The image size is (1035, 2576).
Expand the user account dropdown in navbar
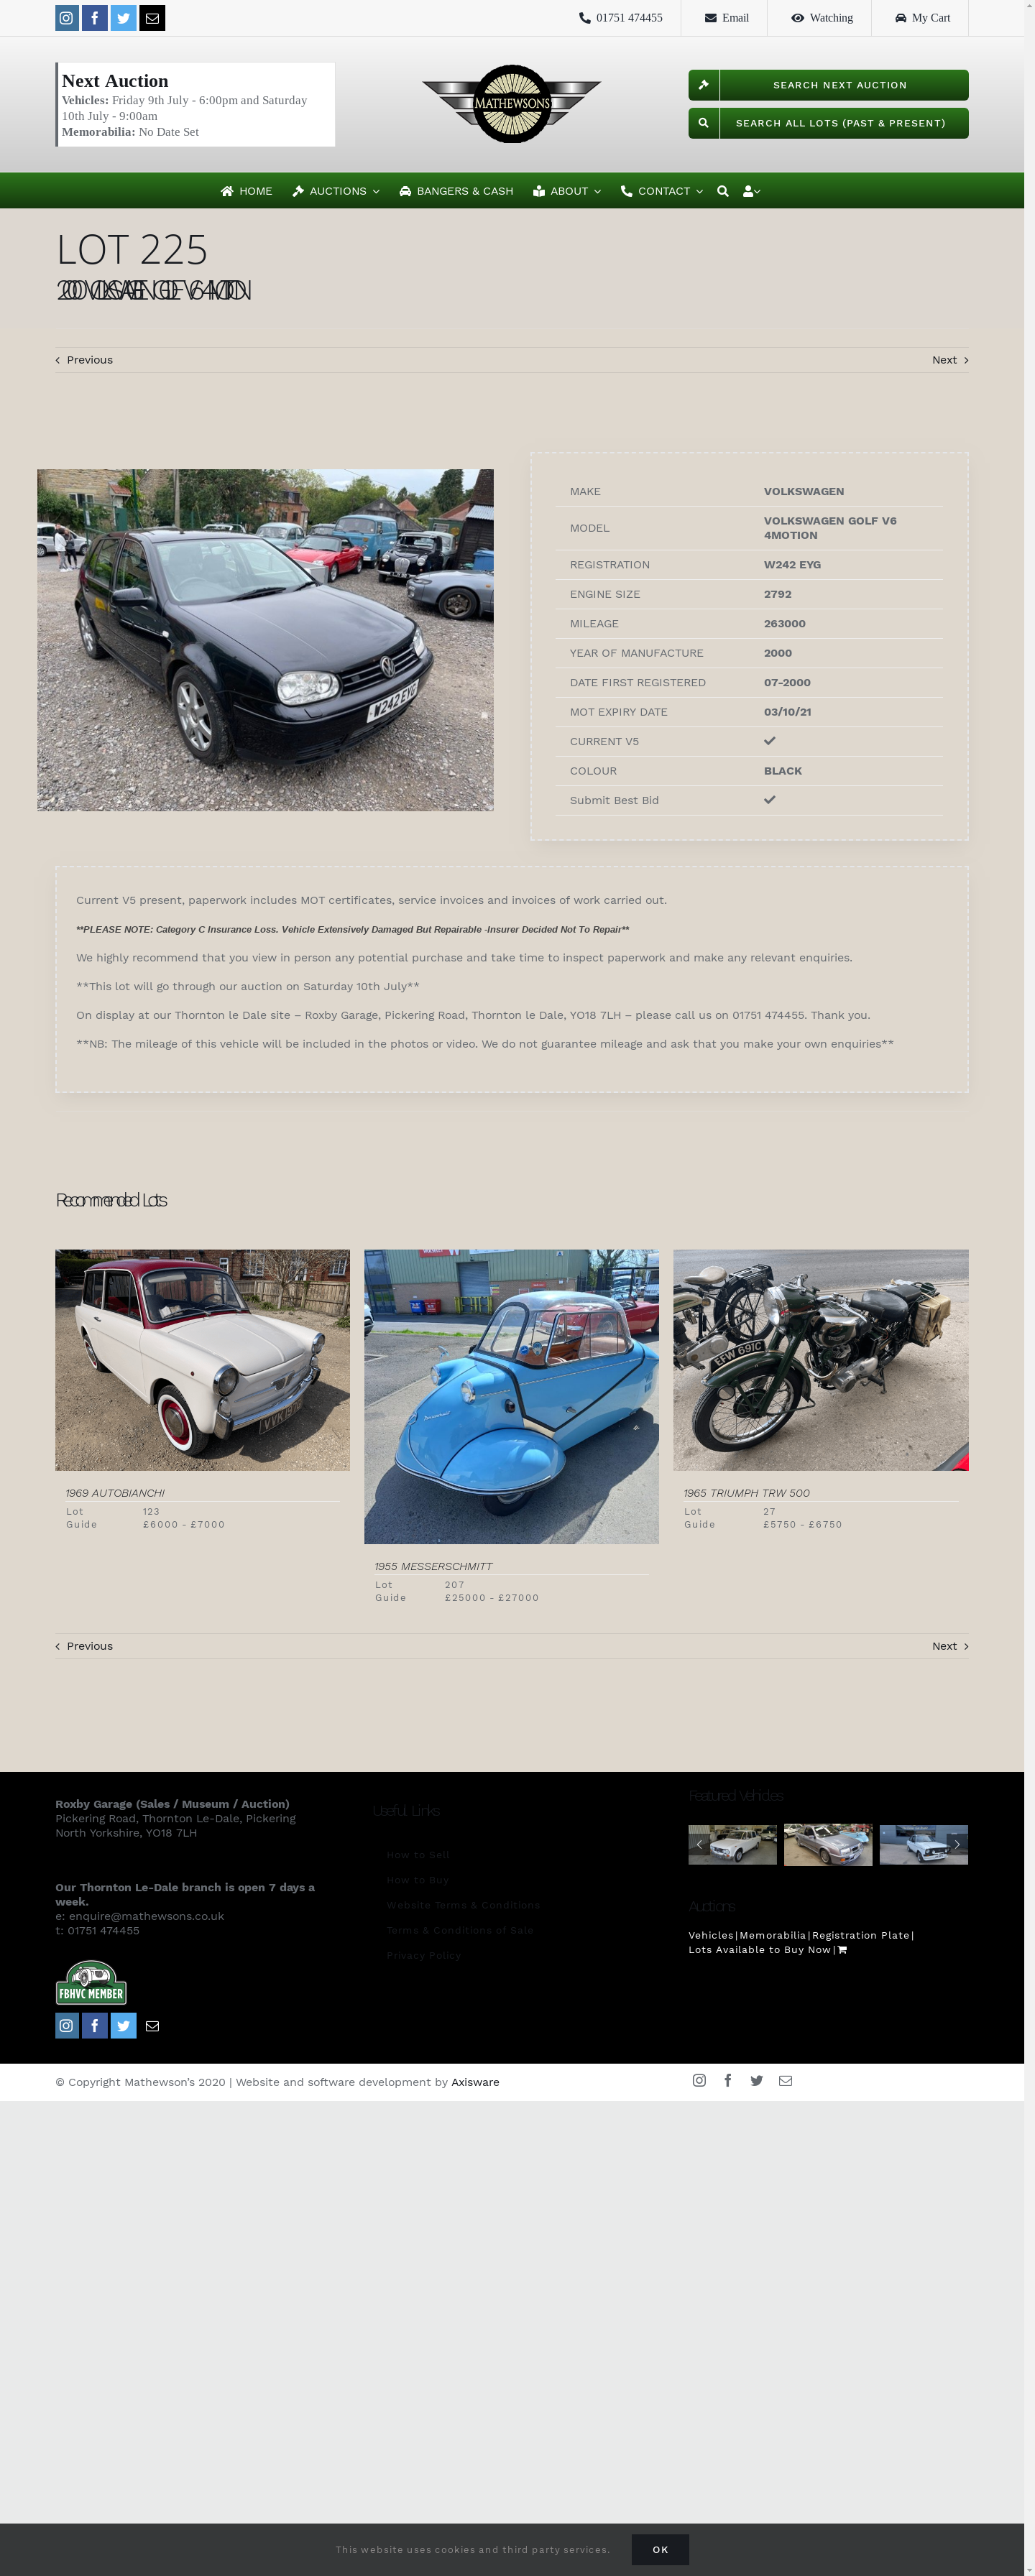point(752,191)
